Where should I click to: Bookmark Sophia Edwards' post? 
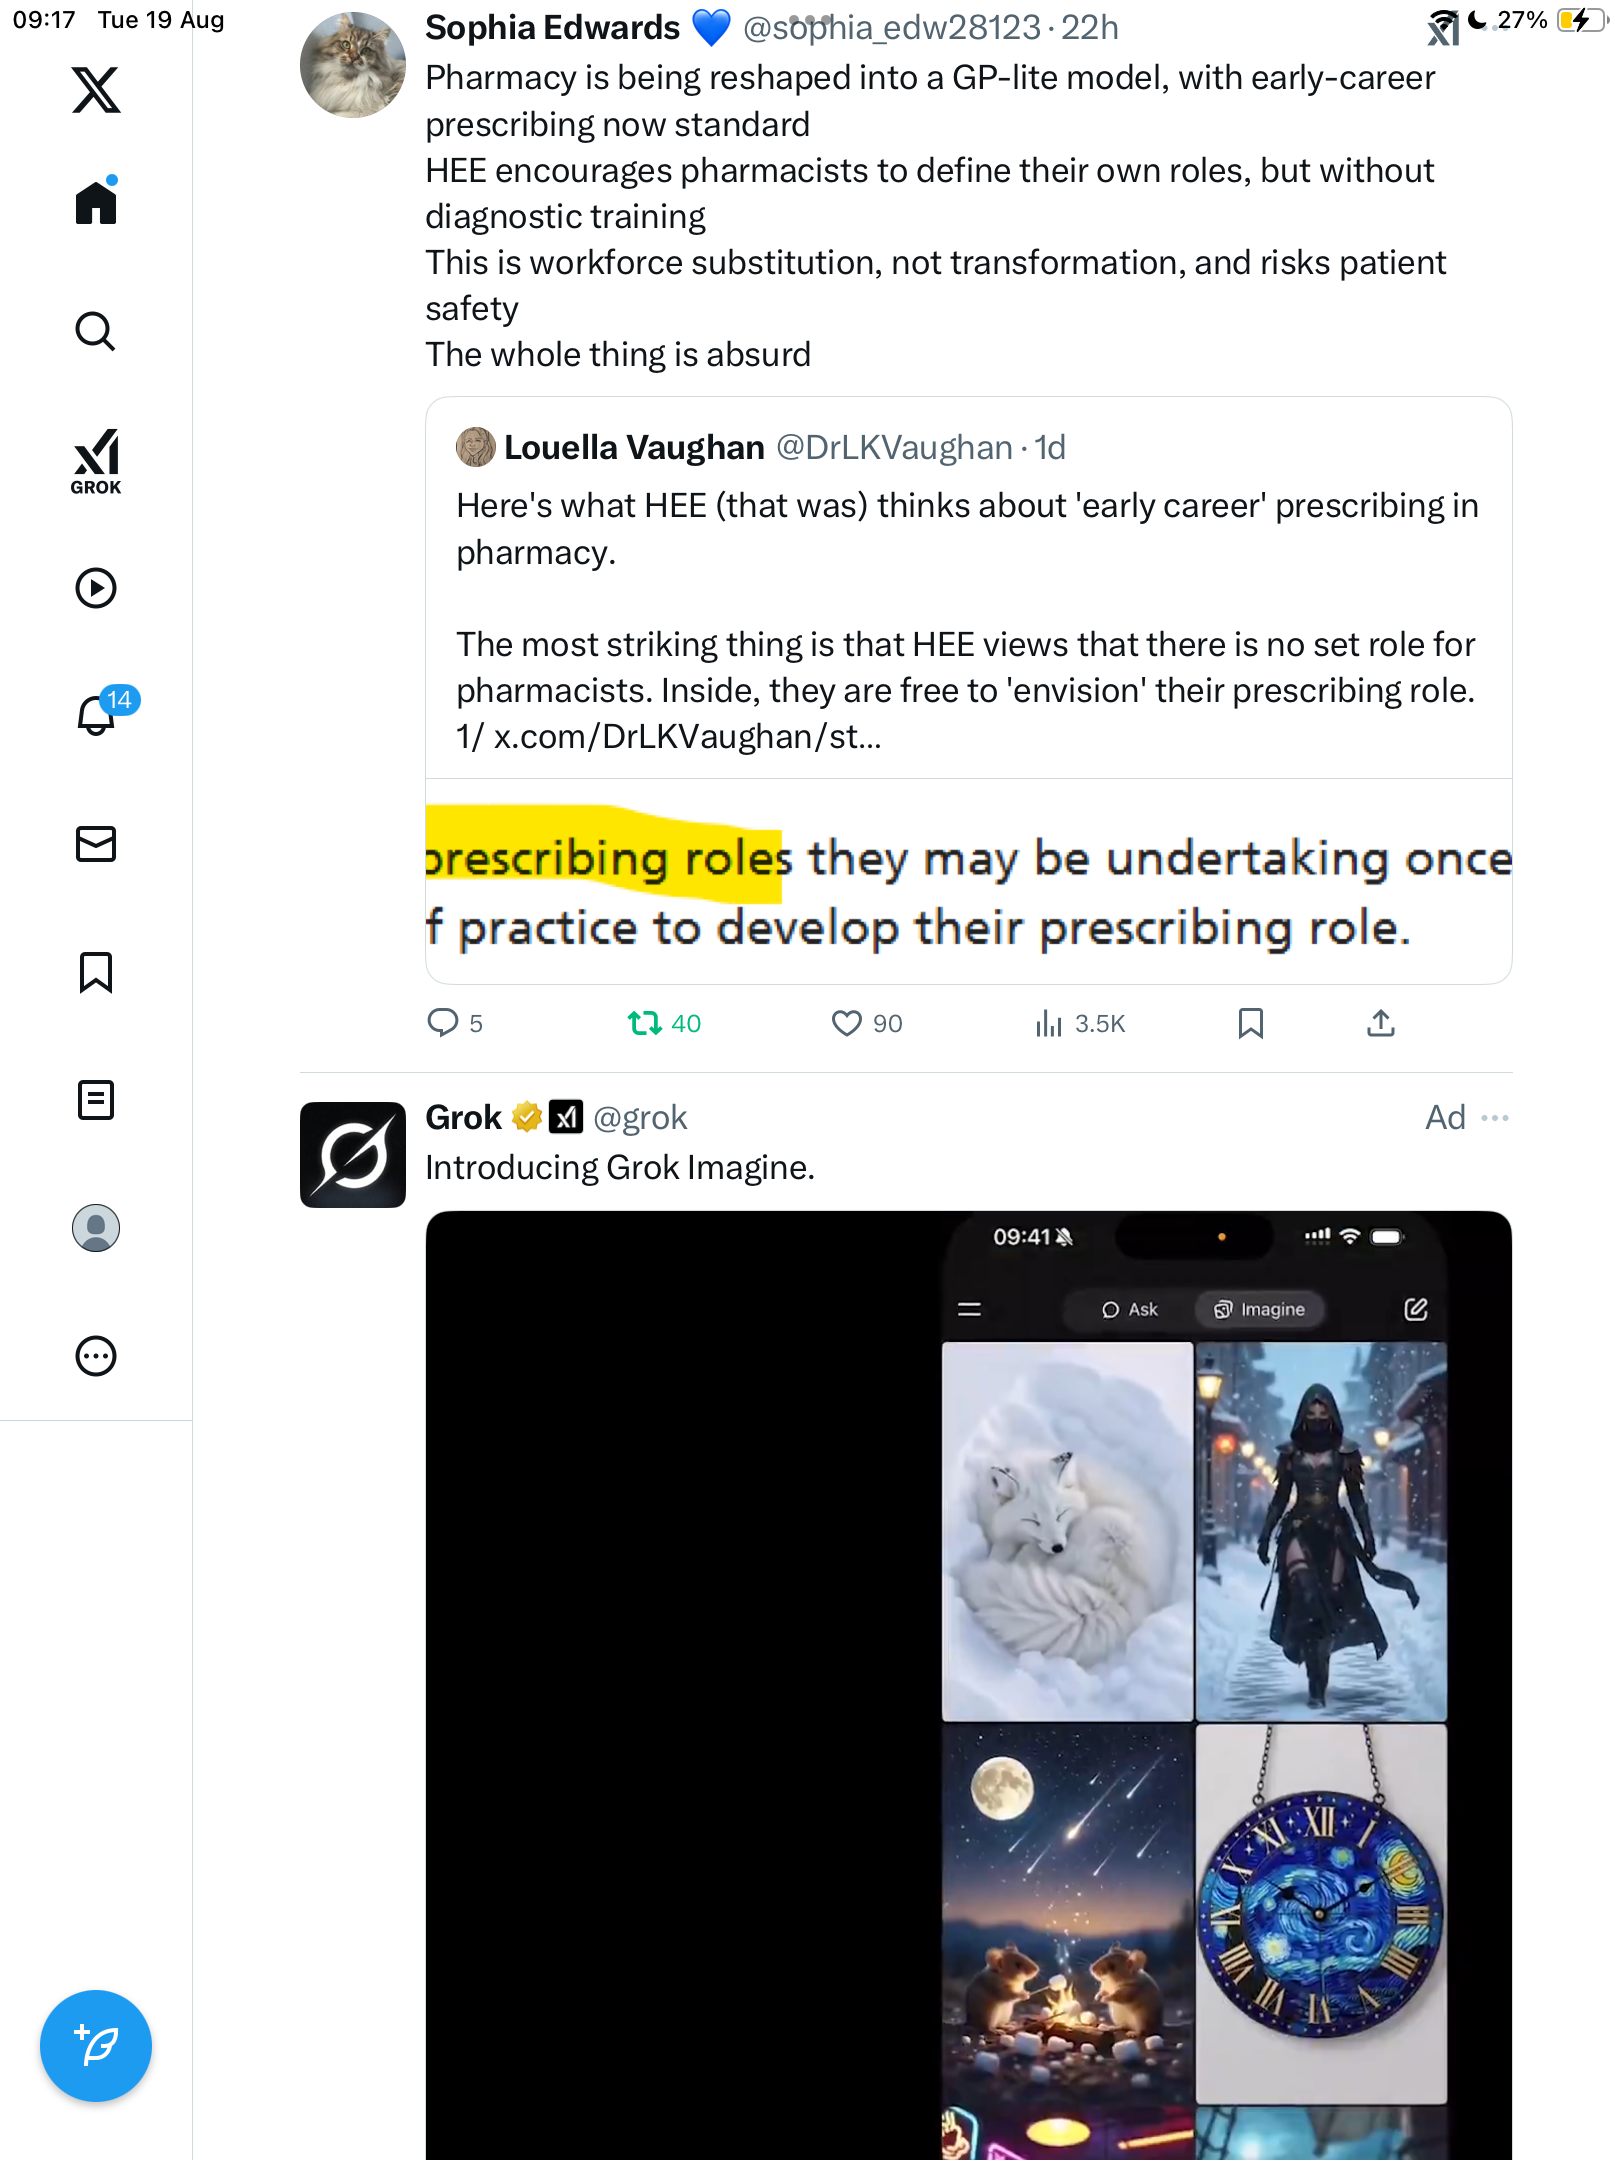[1250, 1023]
